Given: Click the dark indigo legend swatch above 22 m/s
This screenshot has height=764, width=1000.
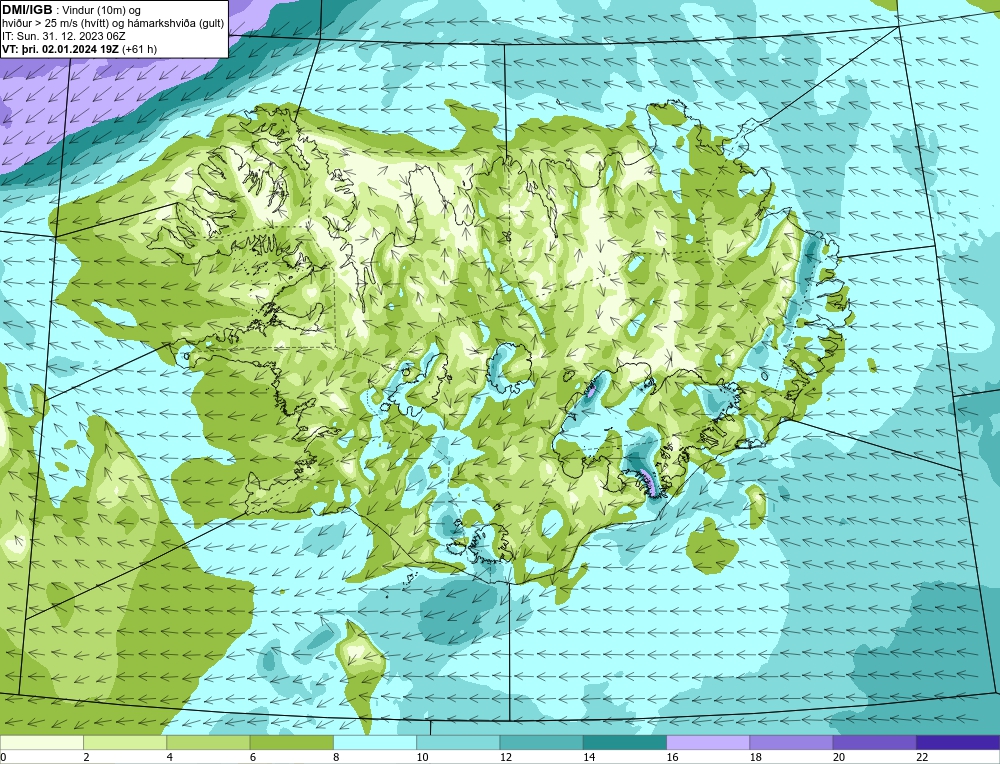Looking at the screenshot, I should [958, 742].
